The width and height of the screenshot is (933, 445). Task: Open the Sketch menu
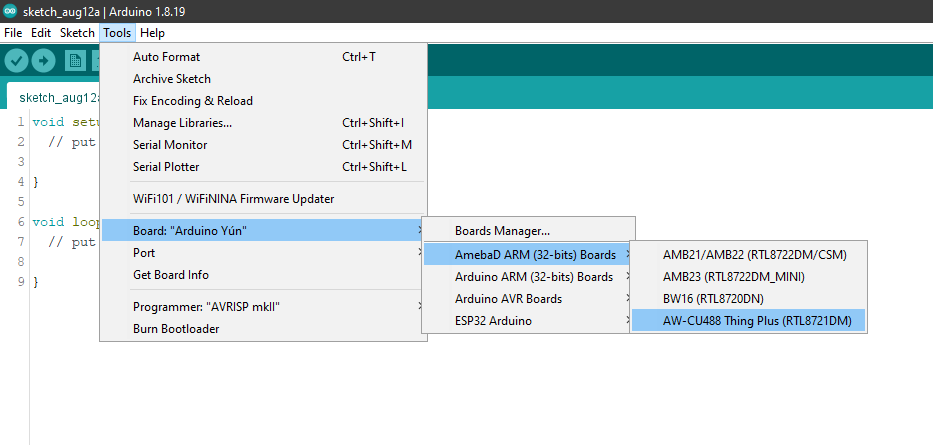(77, 33)
